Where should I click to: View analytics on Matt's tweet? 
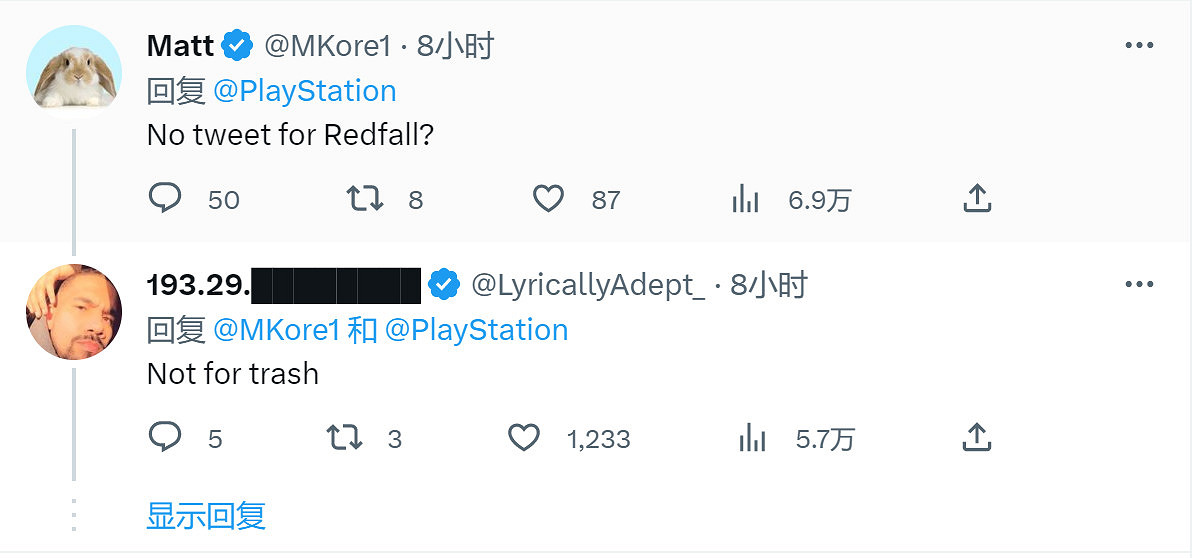click(745, 199)
